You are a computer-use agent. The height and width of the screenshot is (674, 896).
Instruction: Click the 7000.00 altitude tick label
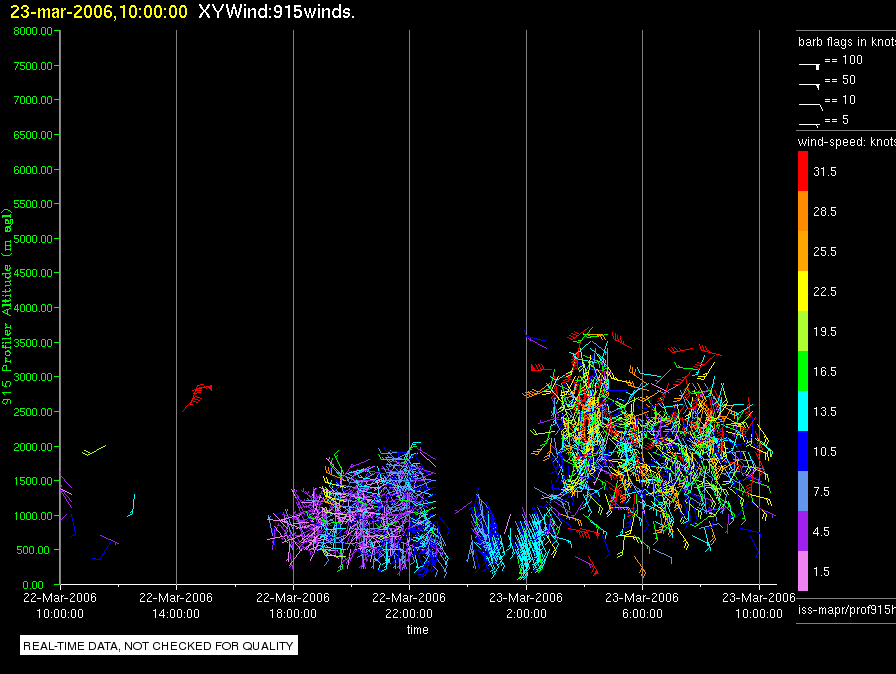[33, 100]
